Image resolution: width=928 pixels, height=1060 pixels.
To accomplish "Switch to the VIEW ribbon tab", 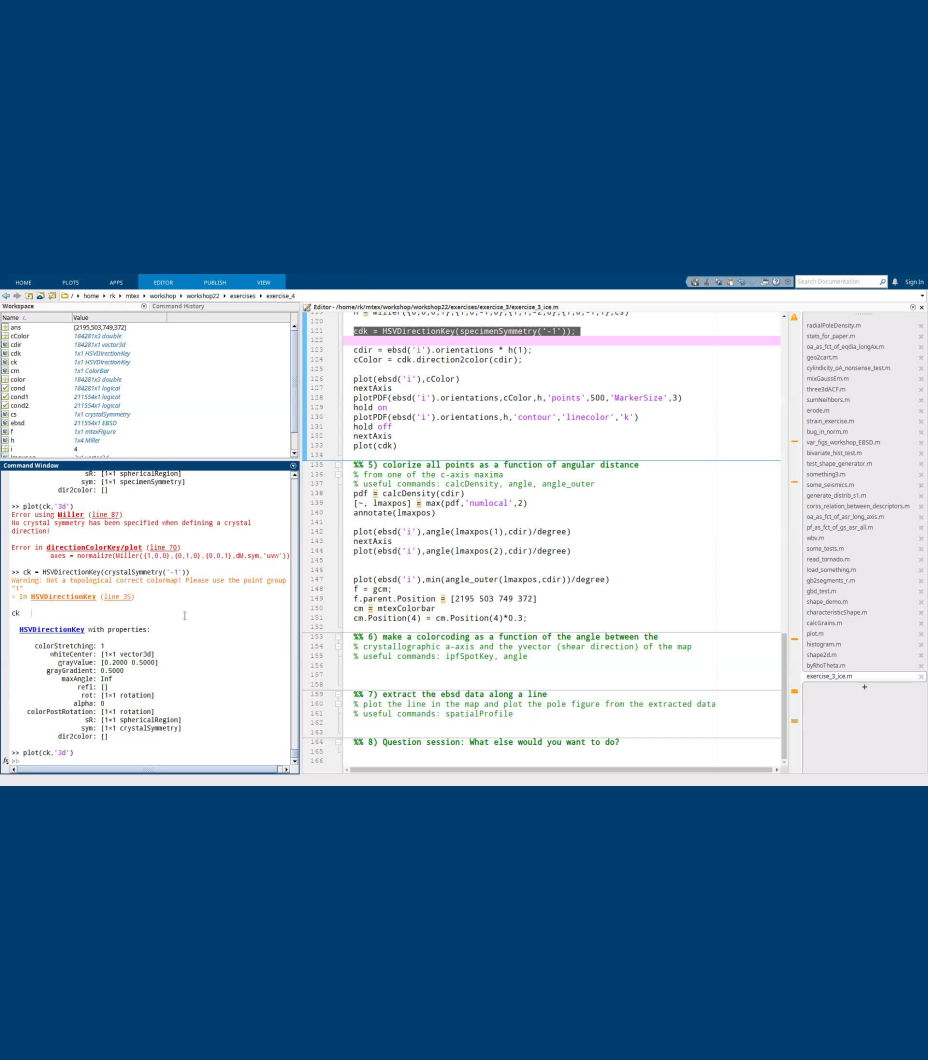I will pos(264,283).
